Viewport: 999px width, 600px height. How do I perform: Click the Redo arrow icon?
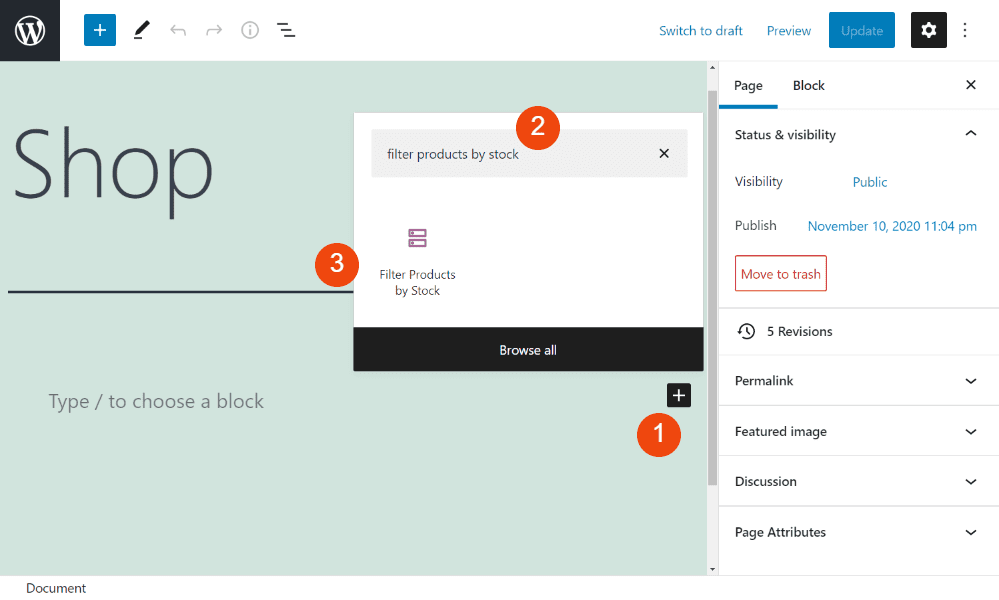click(x=213, y=30)
